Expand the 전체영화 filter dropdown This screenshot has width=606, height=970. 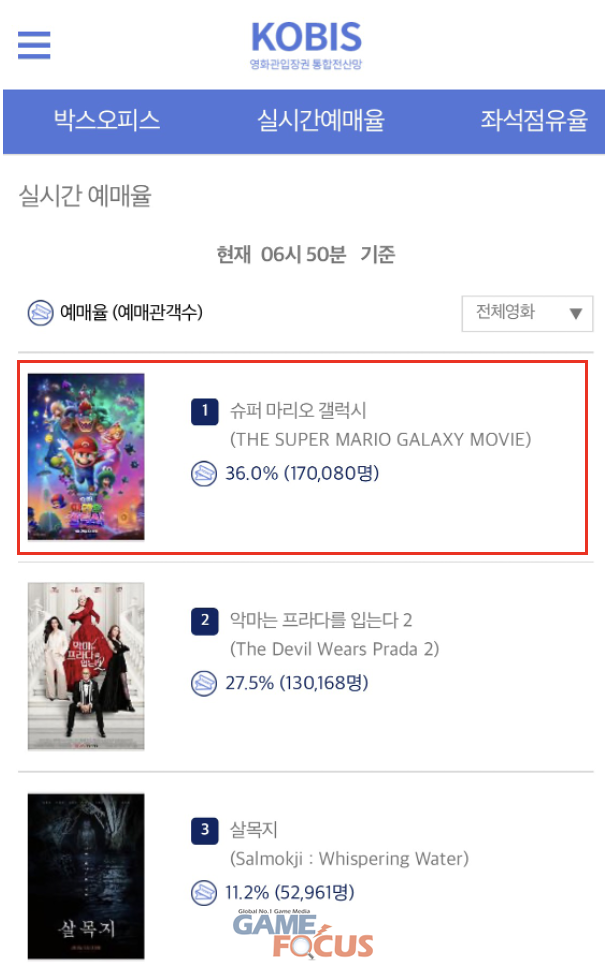527,314
